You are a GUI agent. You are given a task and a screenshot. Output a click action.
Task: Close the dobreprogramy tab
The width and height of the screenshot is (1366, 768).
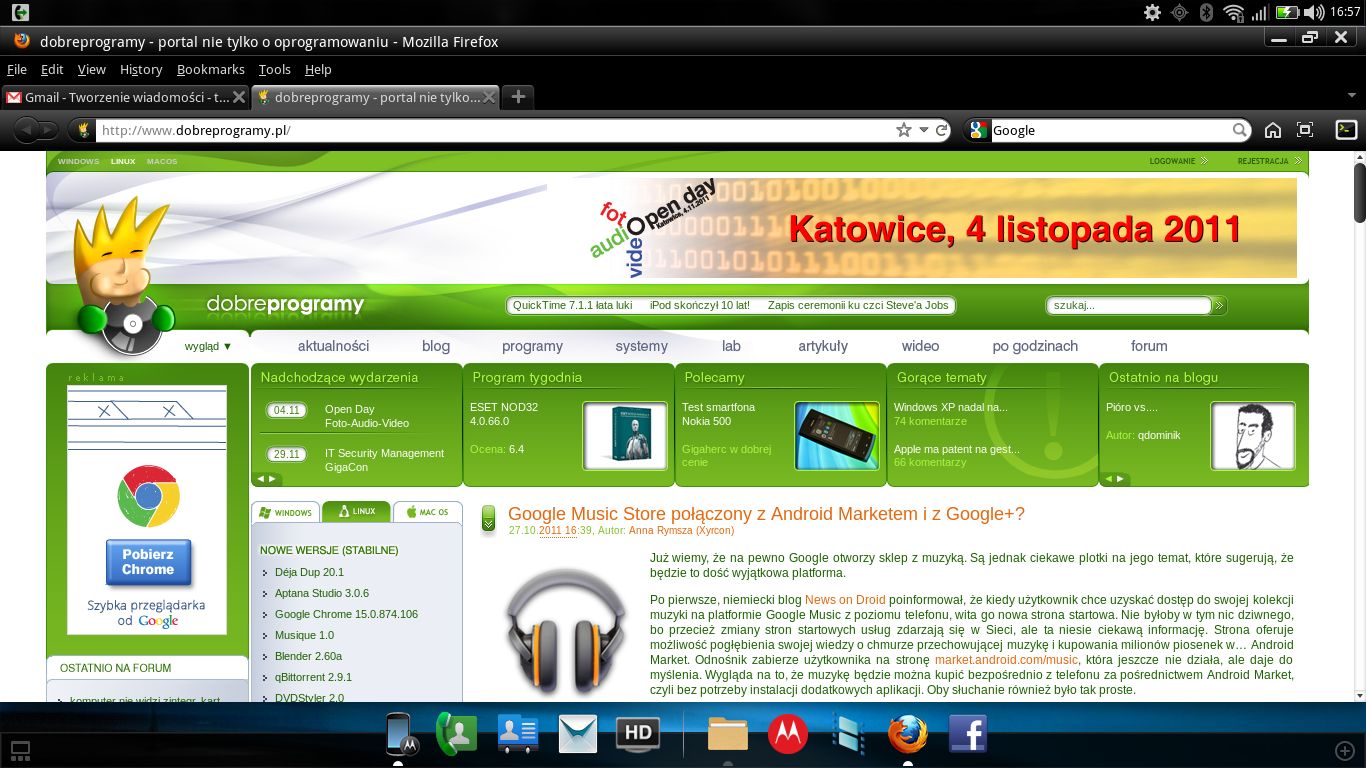pos(489,97)
